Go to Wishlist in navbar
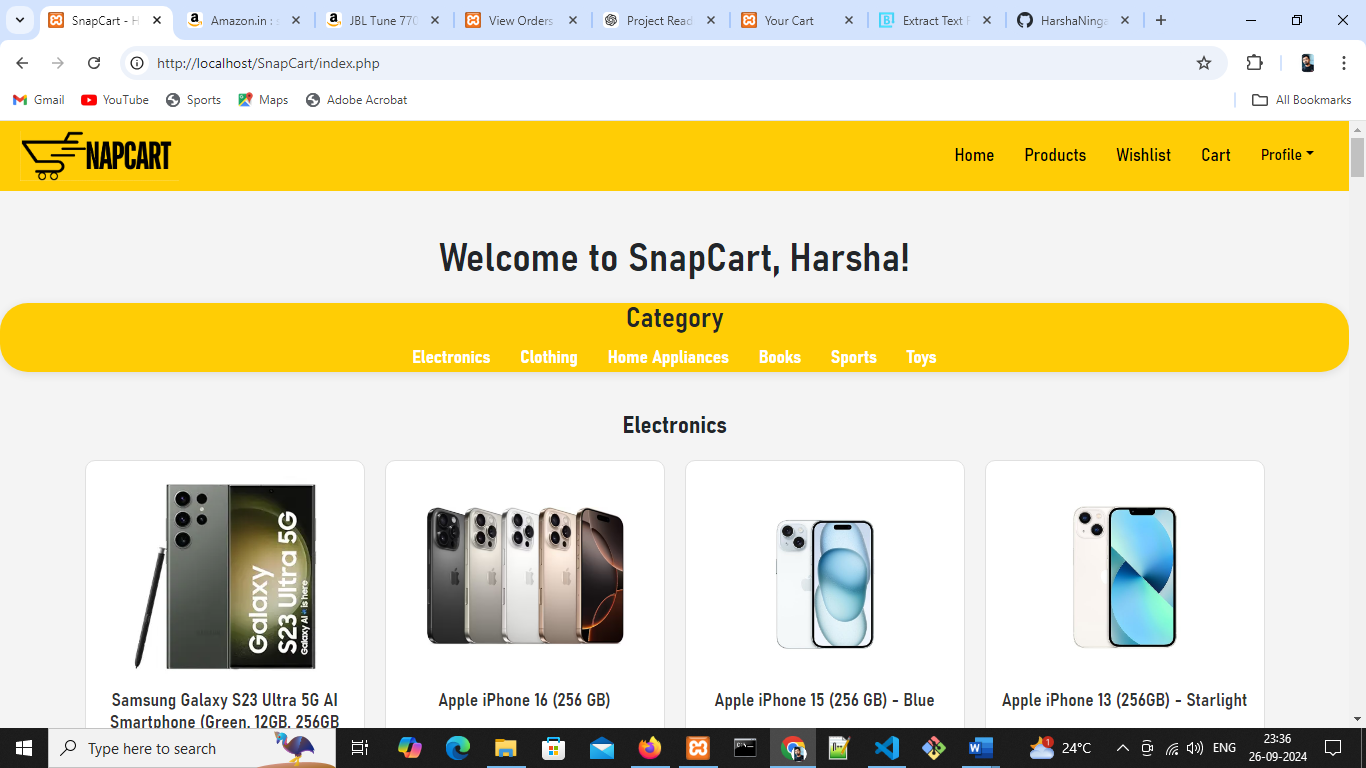The image size is (1366, 768). (x=1143, y=155)
